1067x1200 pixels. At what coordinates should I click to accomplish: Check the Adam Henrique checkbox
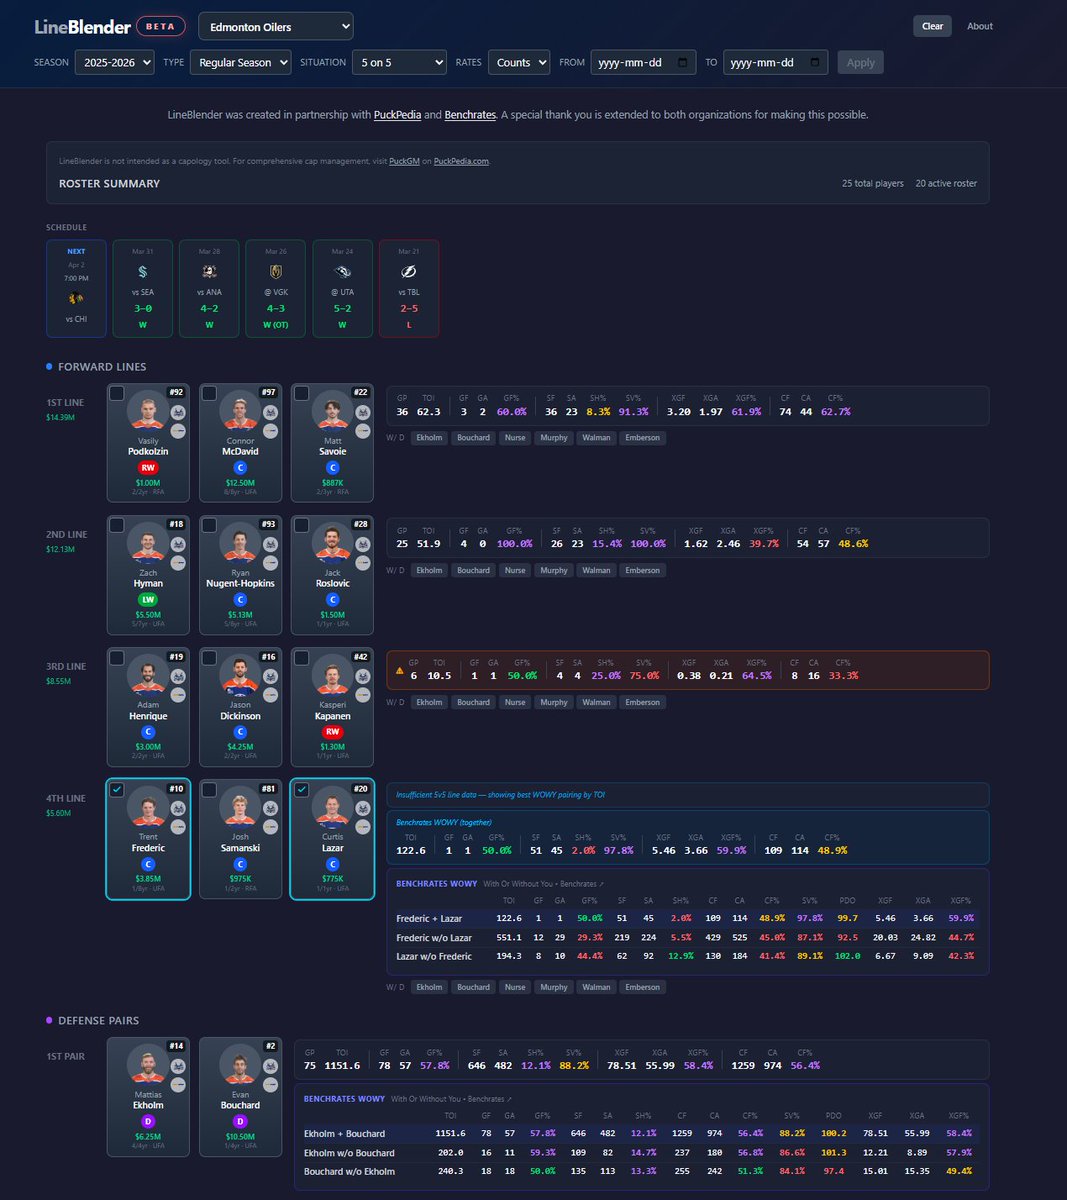point(117,657)
